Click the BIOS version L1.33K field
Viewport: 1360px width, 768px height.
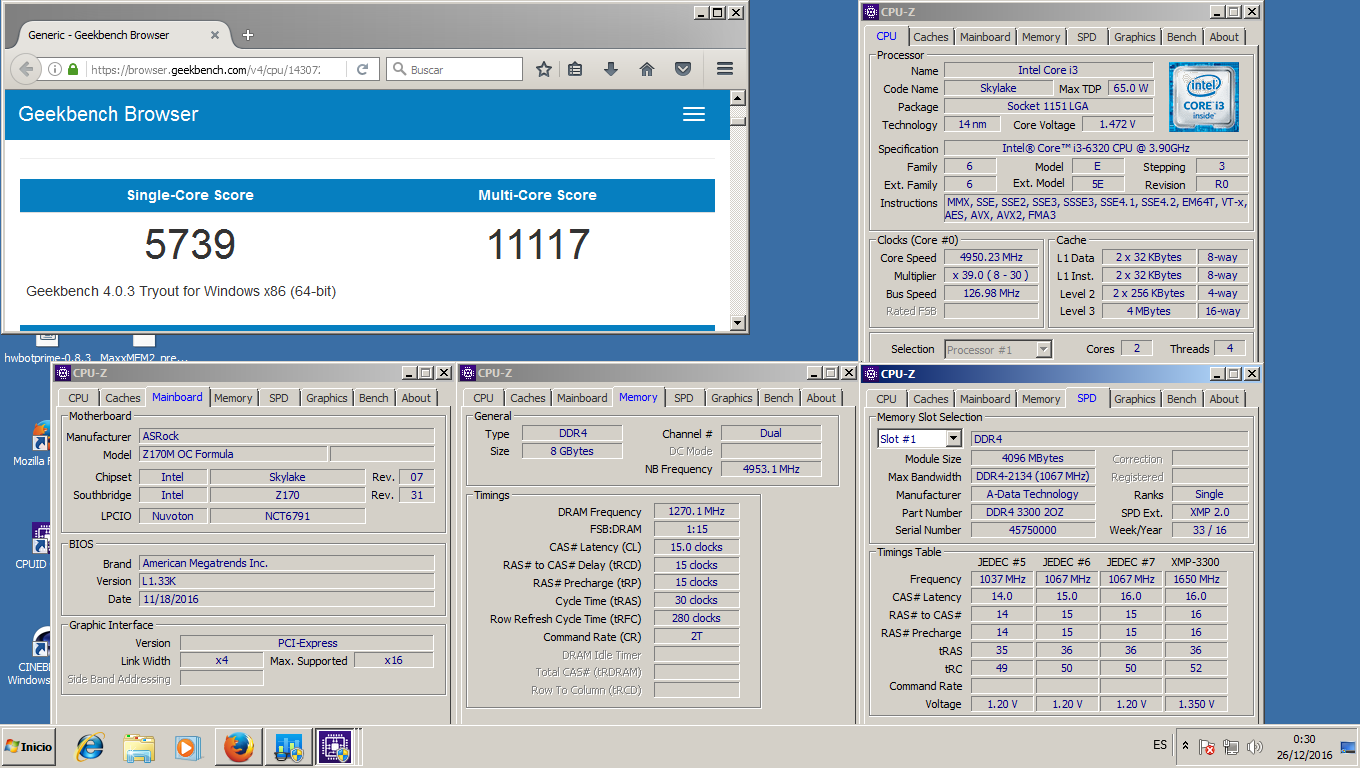[286, 581]
